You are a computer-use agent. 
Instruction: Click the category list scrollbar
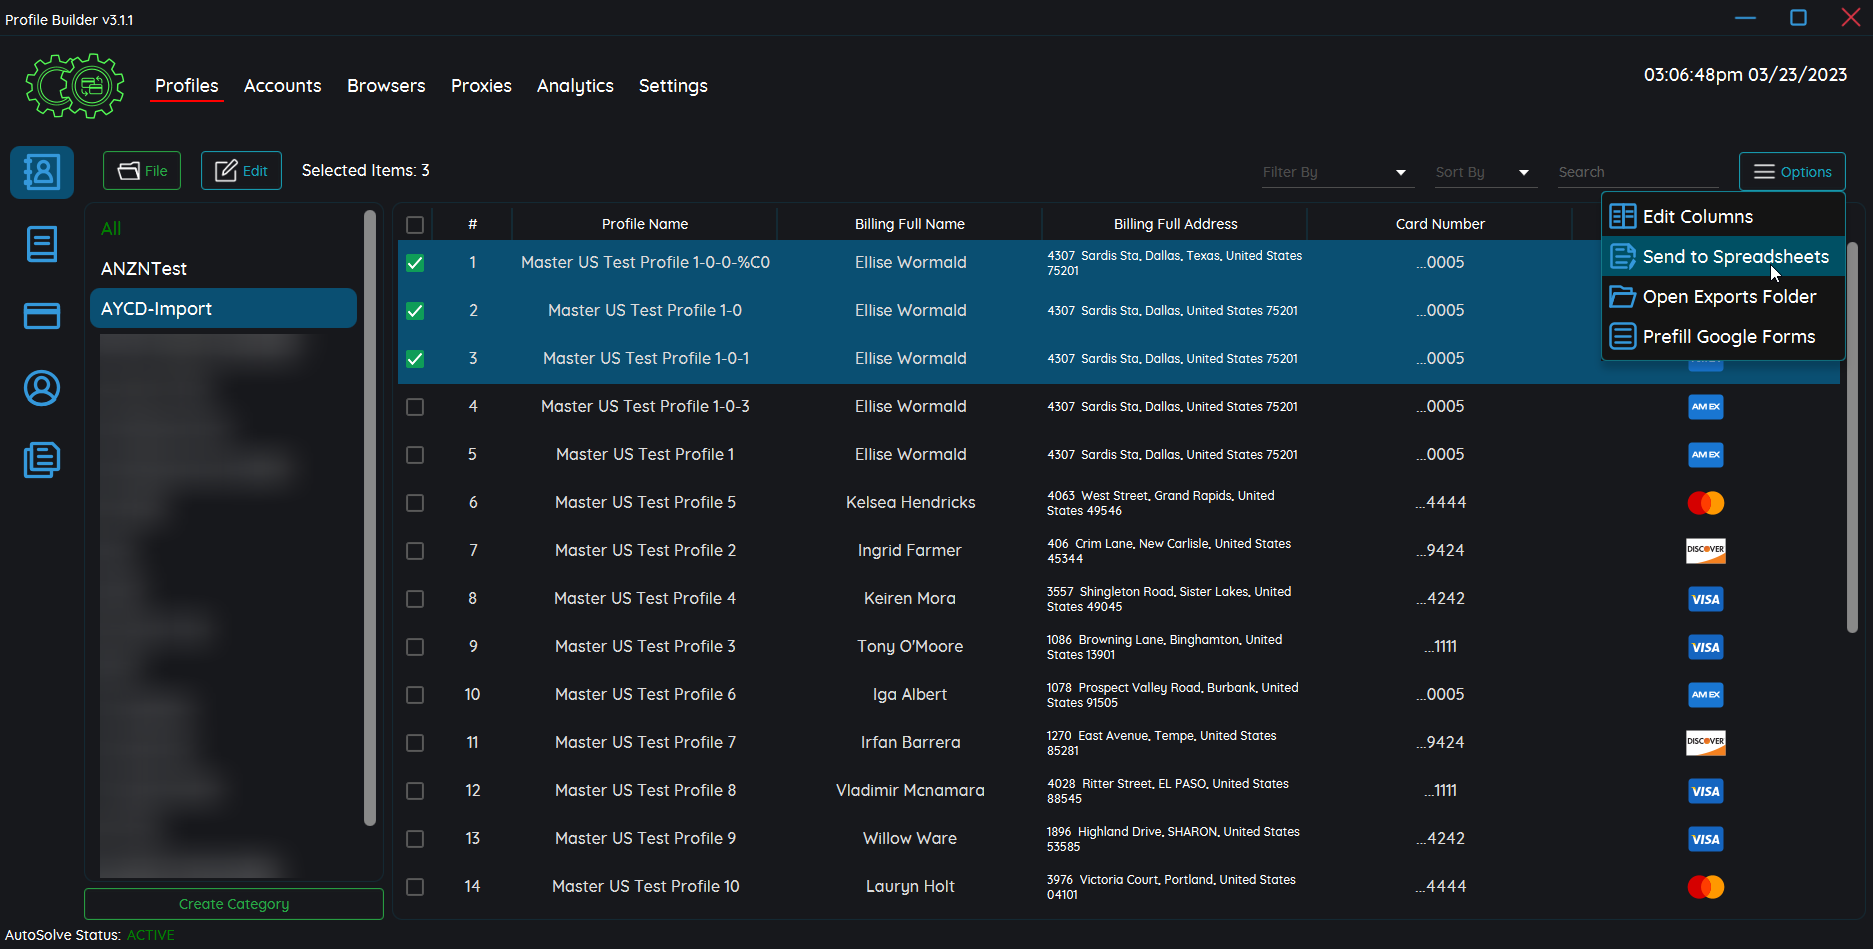[370, 518]
